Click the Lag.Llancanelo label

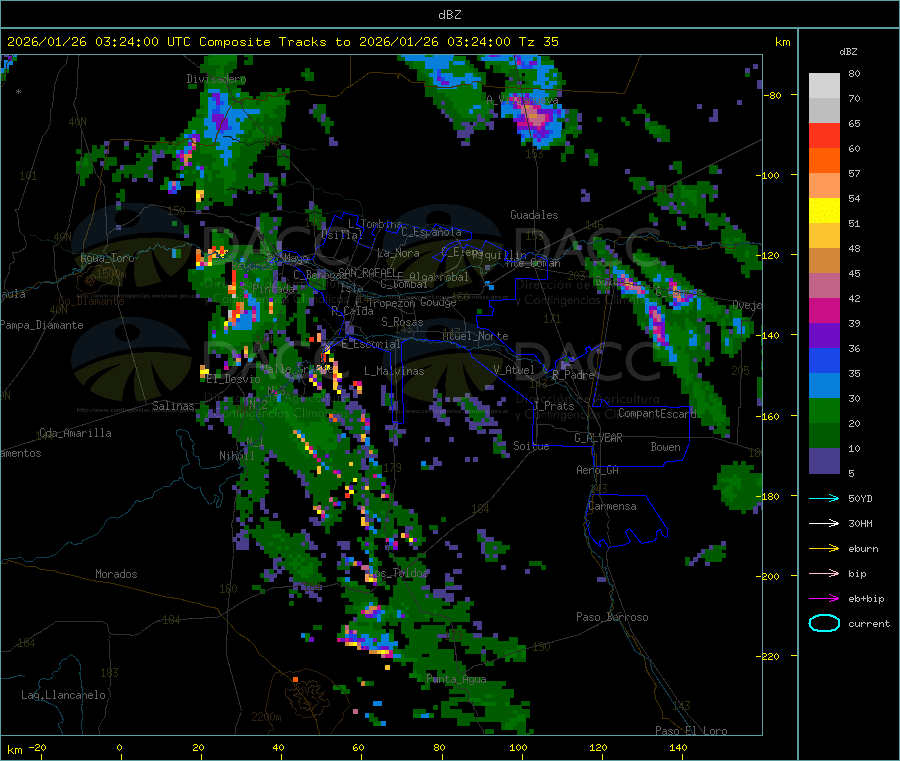(63, 695)
